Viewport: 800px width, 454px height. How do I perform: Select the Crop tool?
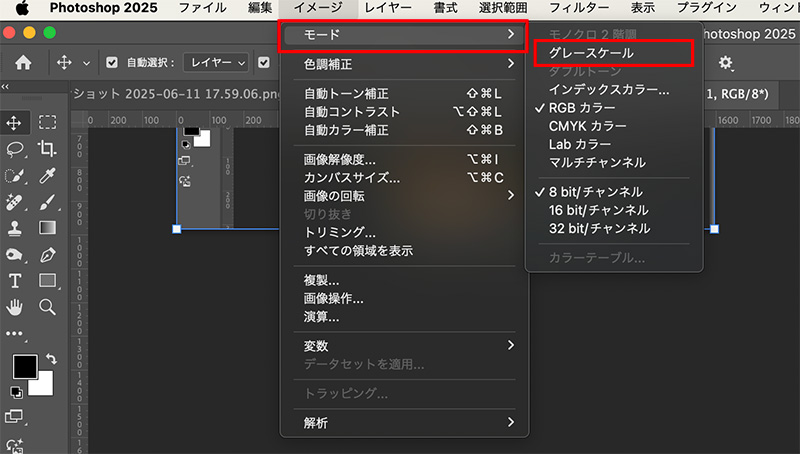[x=47, y=149]
